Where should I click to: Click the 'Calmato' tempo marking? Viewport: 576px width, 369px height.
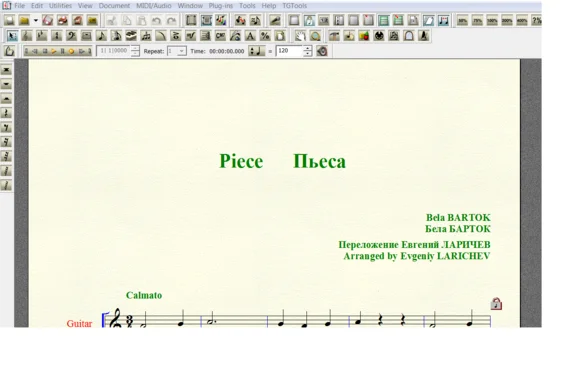pyautogui.click(x=144, y=295)
